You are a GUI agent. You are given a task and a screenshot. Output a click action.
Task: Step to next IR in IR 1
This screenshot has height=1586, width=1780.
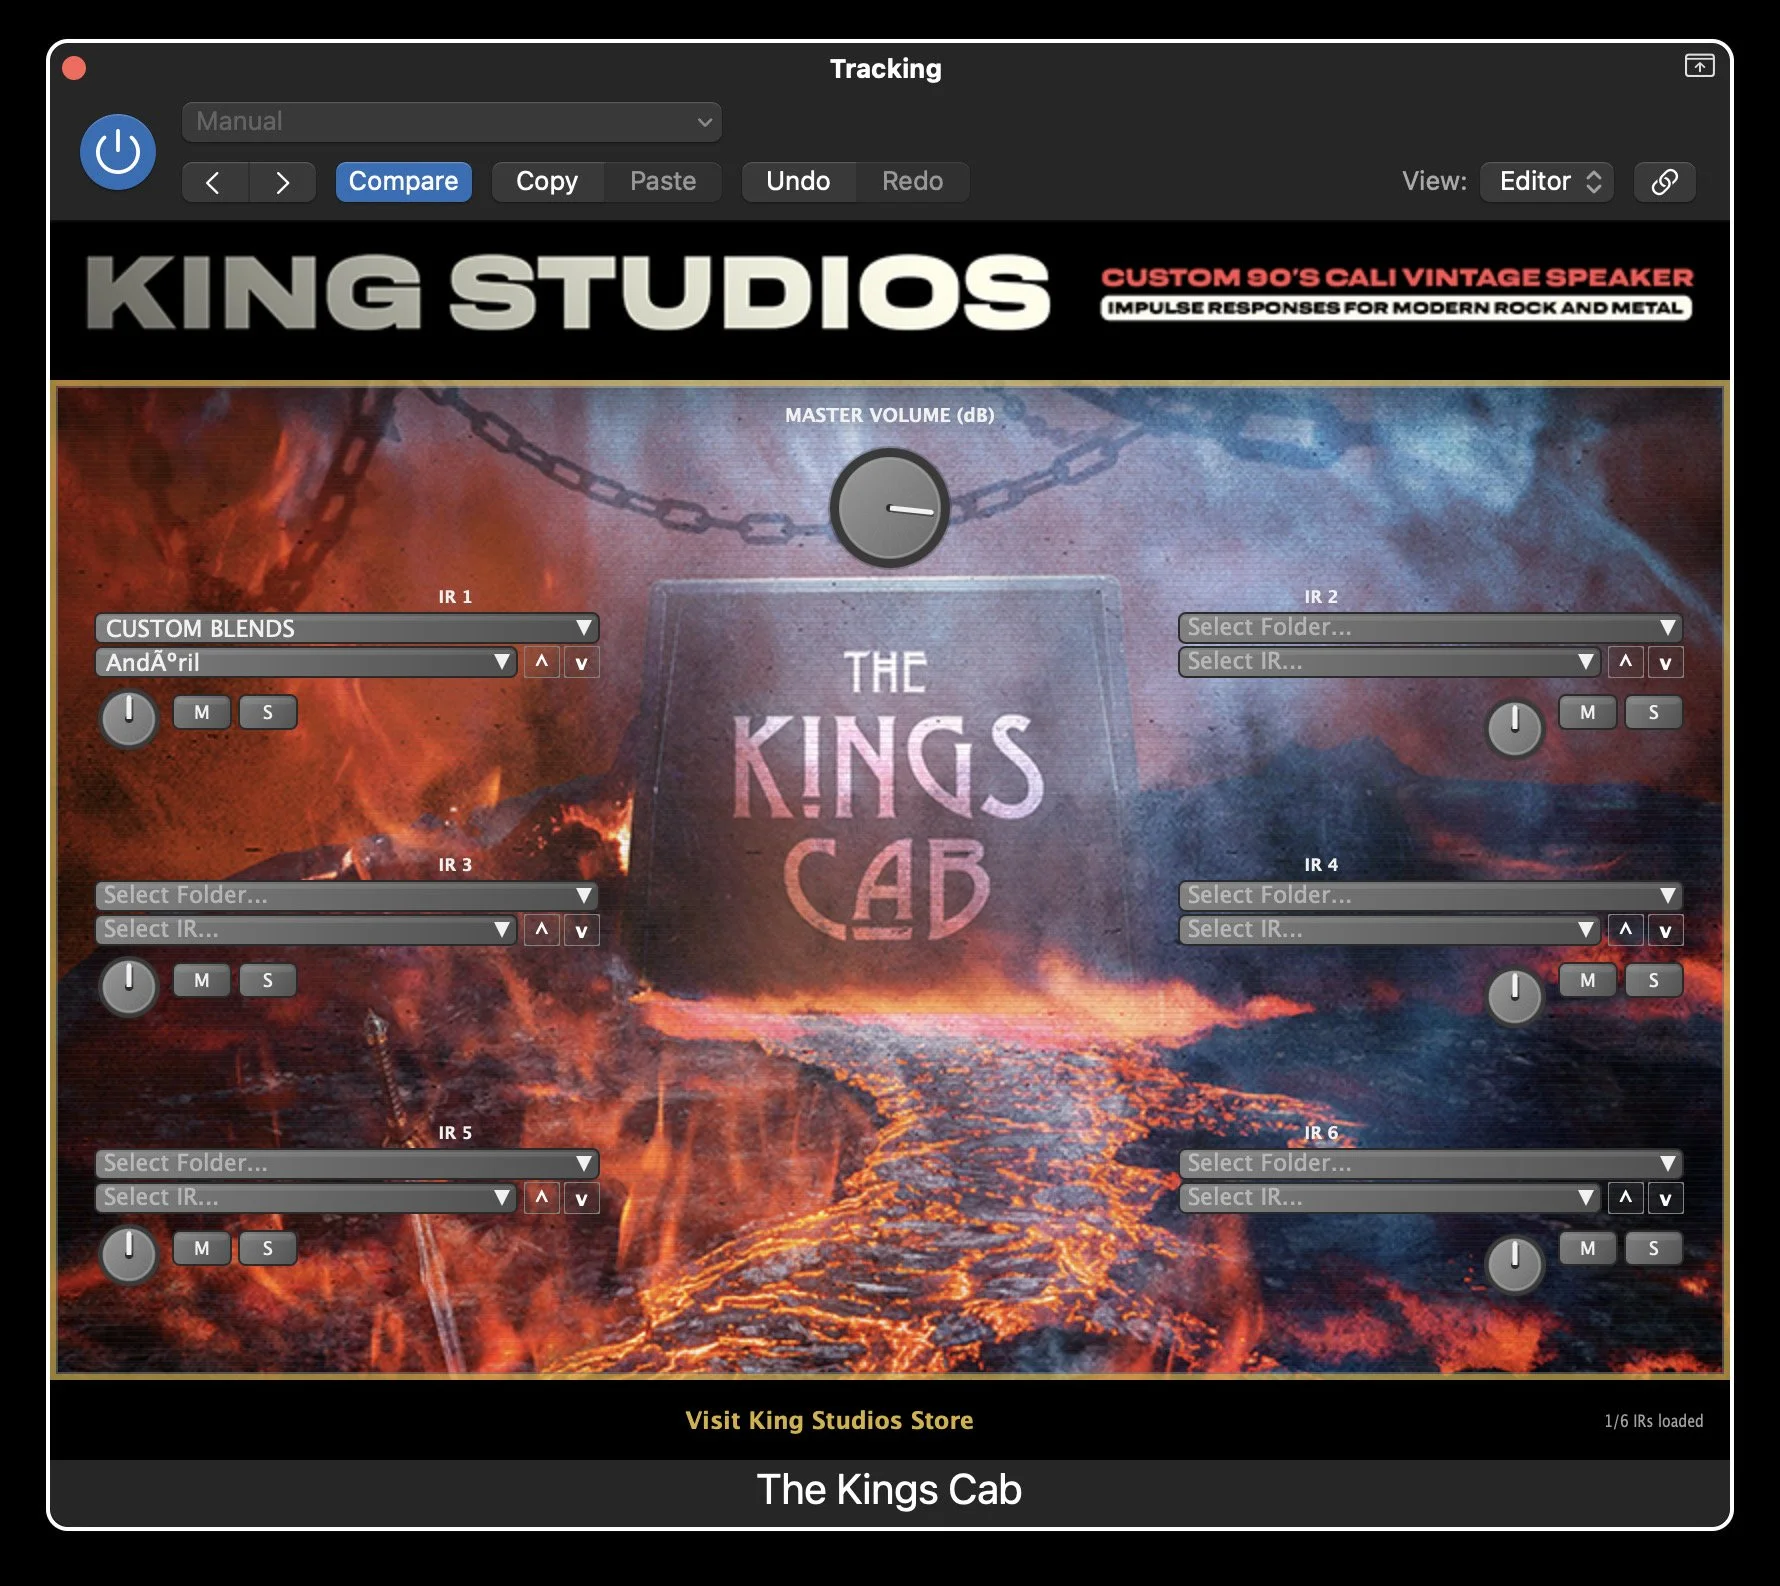pos(581,662)
